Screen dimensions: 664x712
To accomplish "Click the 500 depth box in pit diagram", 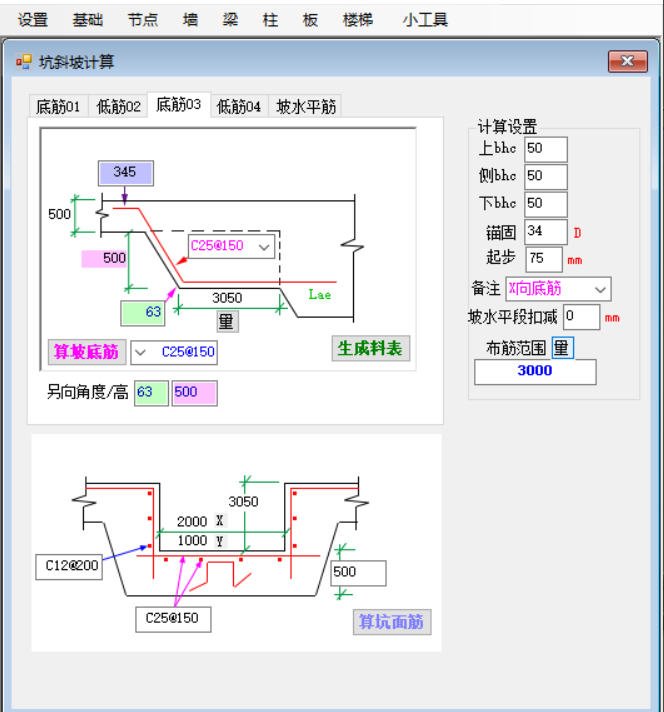I will coord(358,573).
